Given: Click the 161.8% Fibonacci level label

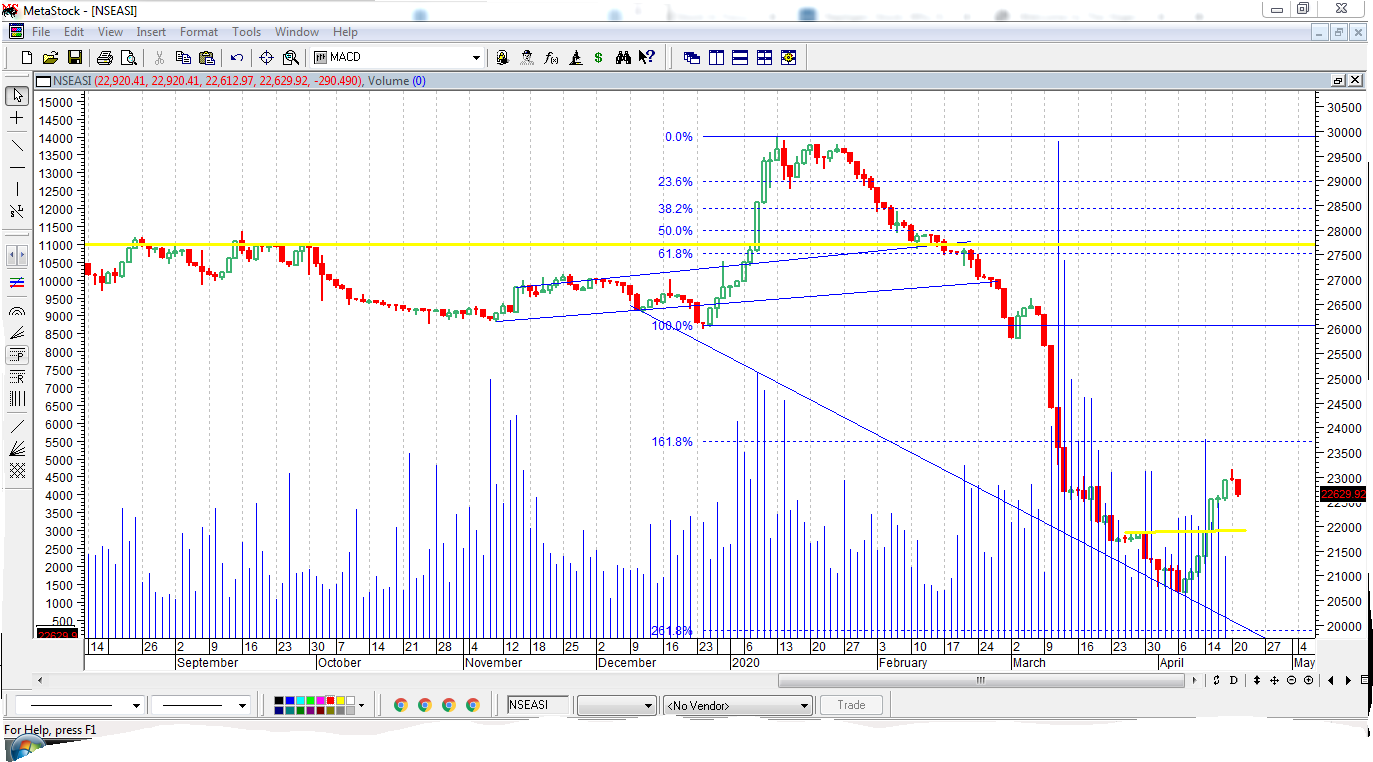Looking at the screenshot, I should coord(672,441).
